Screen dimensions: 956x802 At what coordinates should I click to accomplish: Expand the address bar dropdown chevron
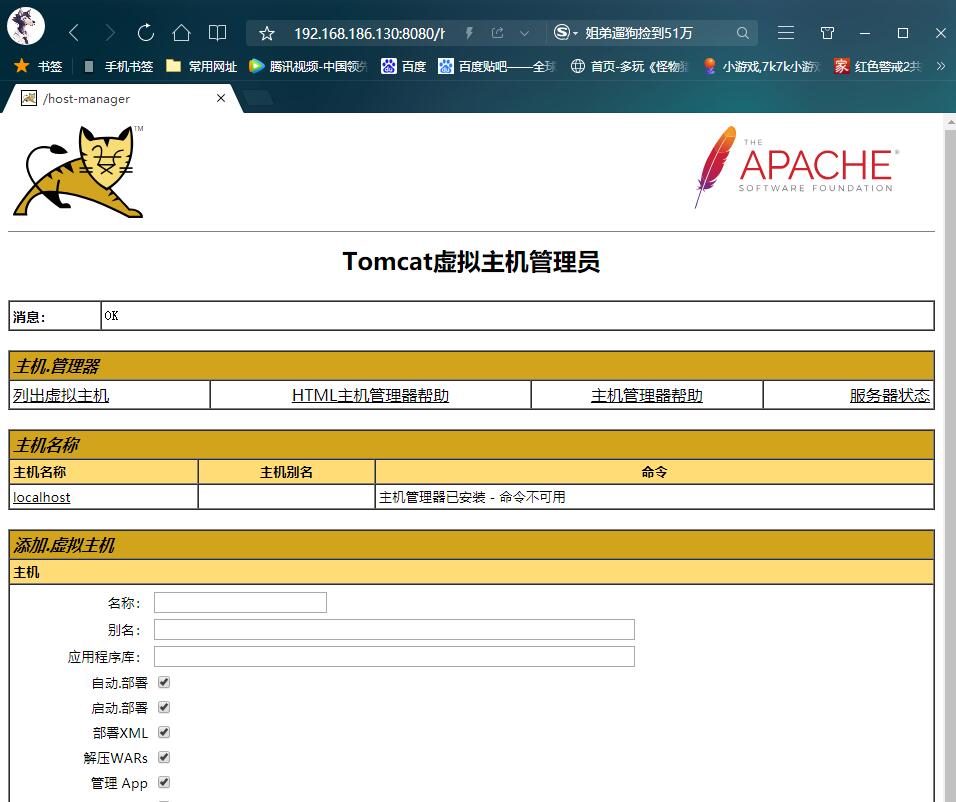point(524,34)
